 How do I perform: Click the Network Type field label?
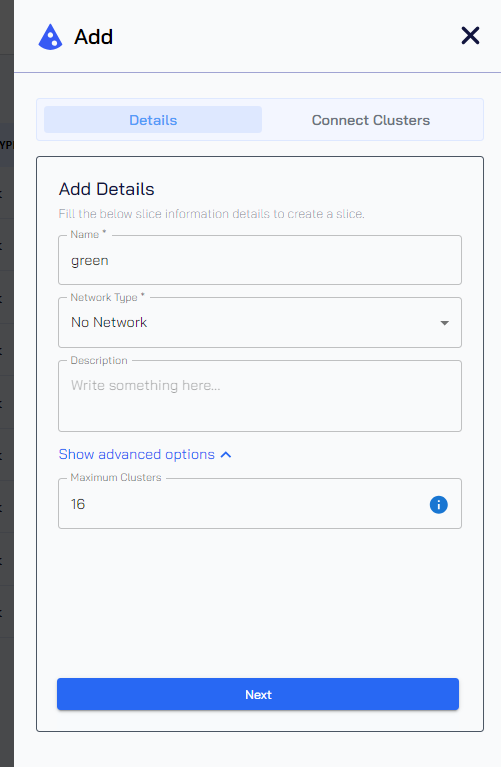[x=107, y=297]
